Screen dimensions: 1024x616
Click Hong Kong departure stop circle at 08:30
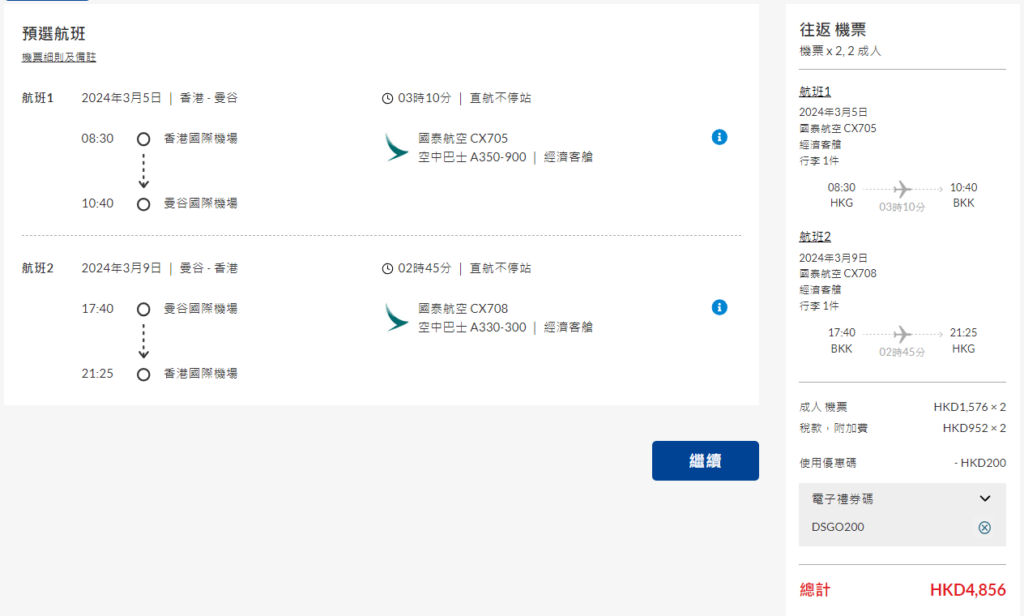click(x=143, y=139)
